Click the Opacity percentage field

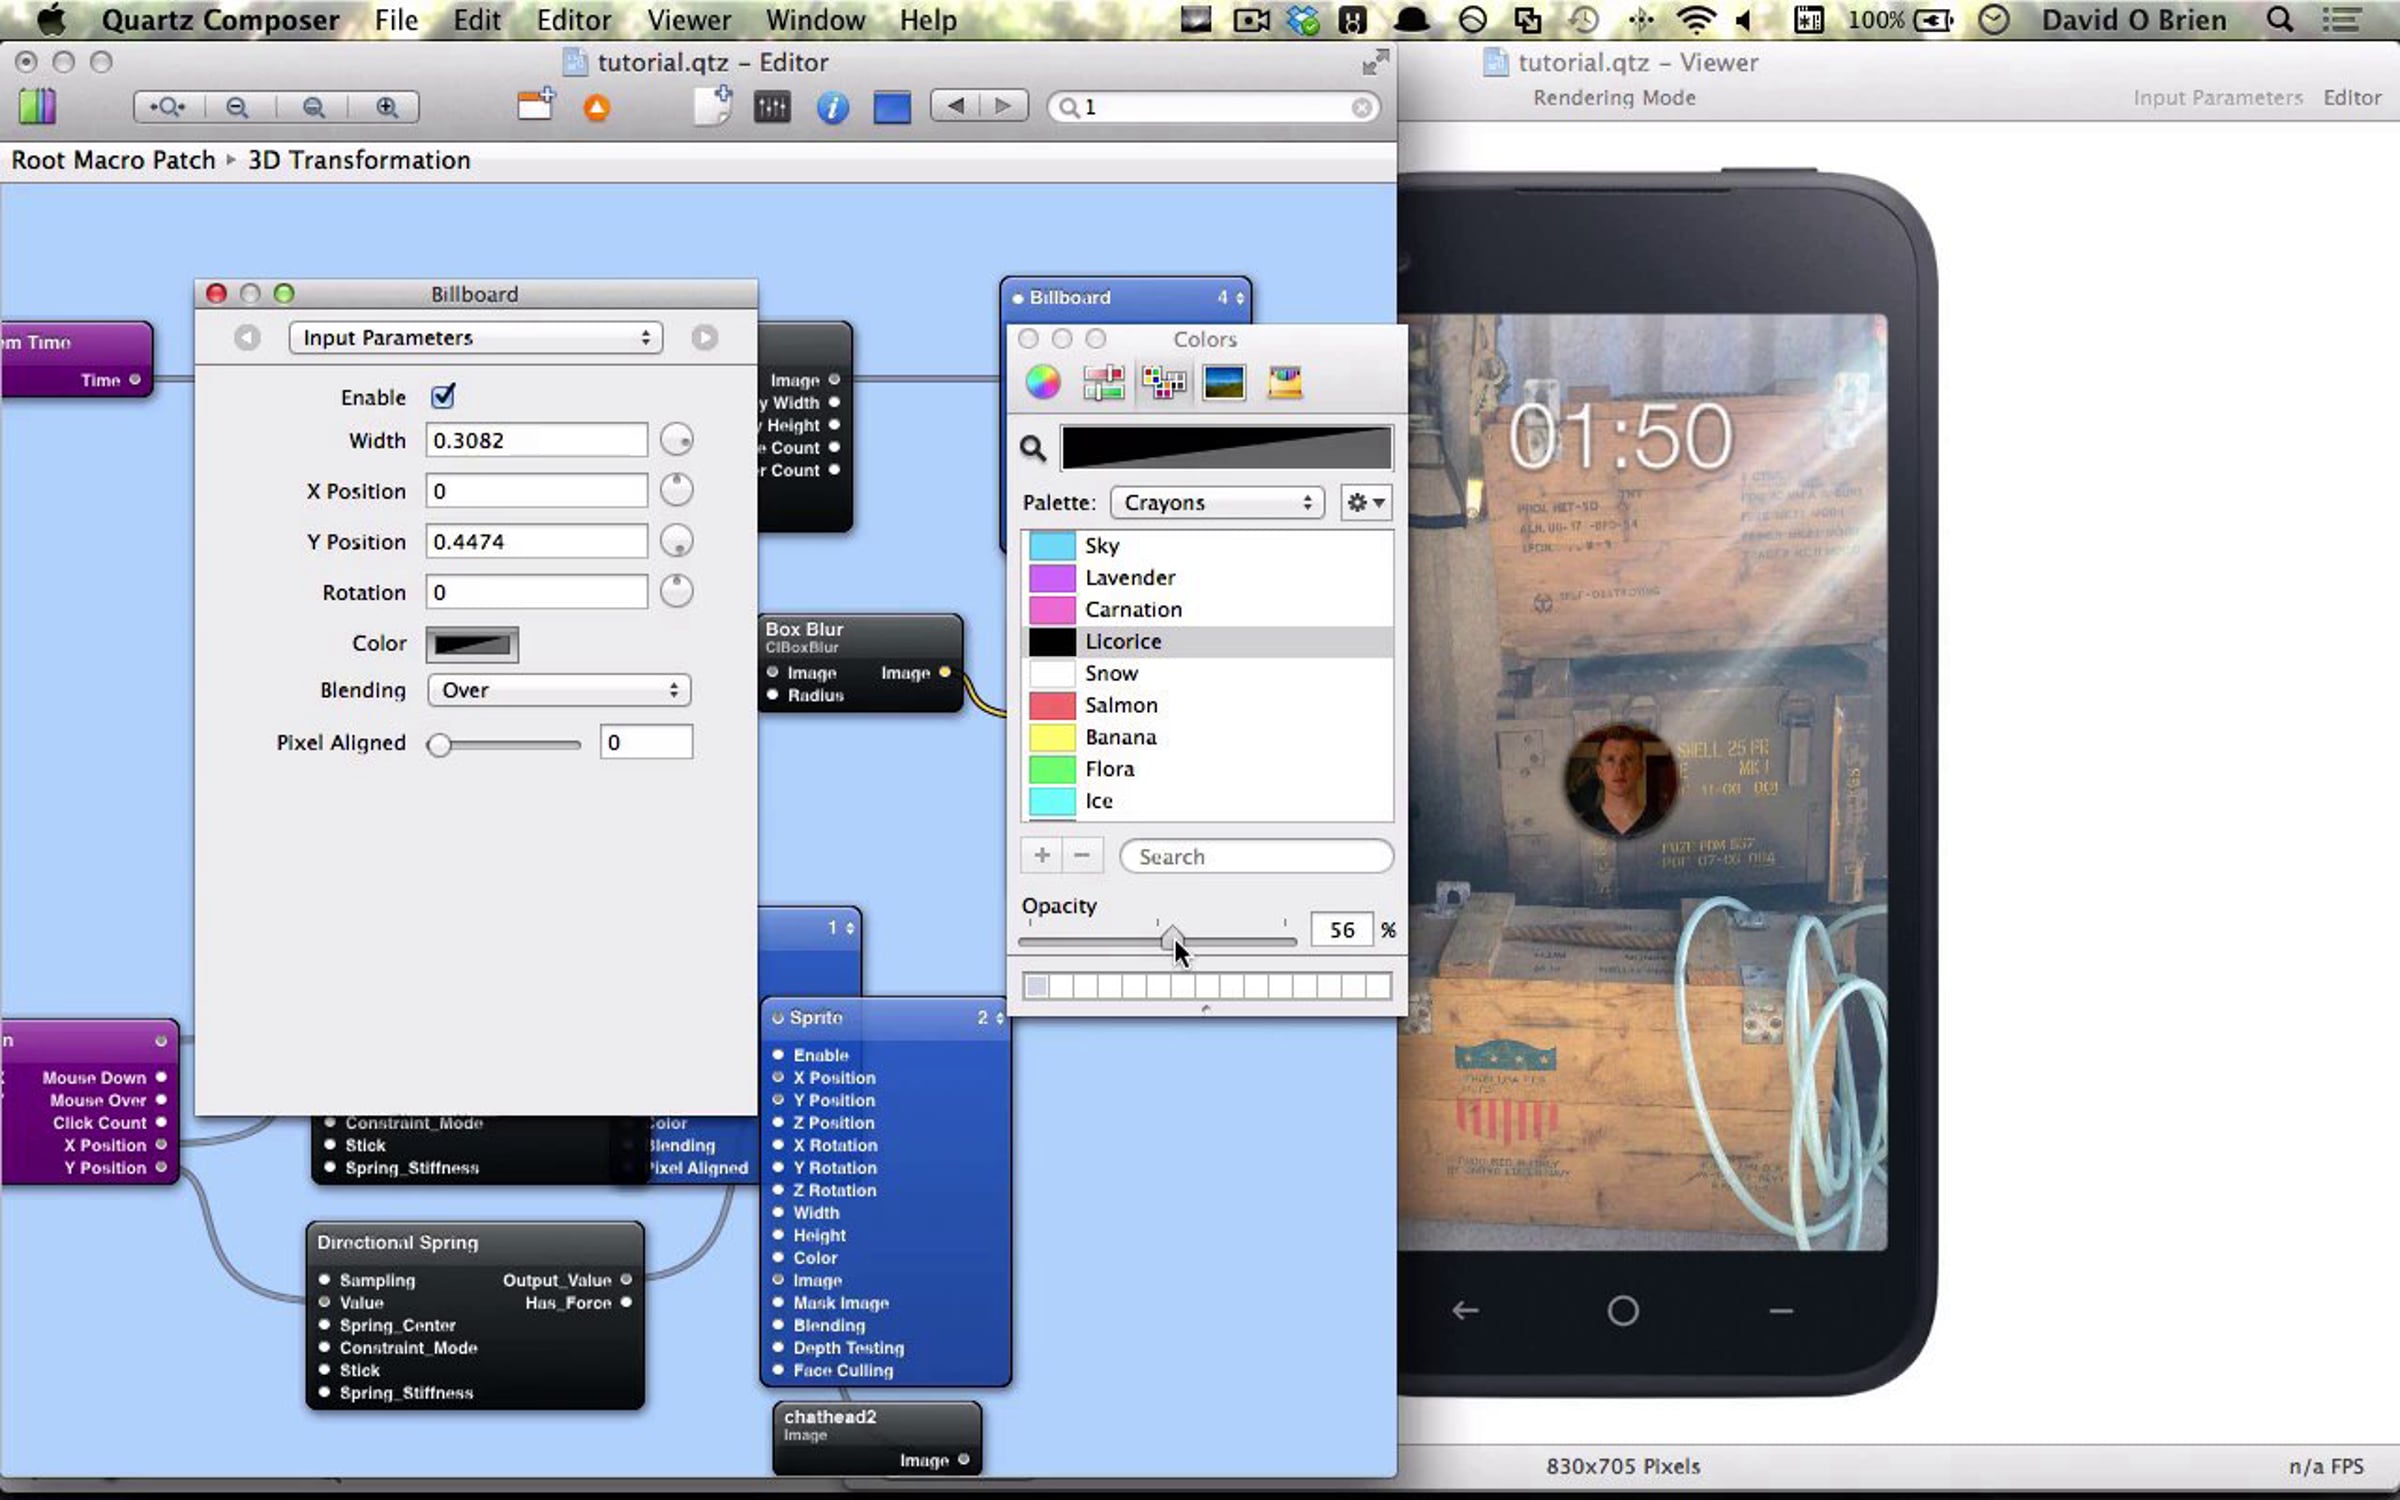tap(1341, 930)
